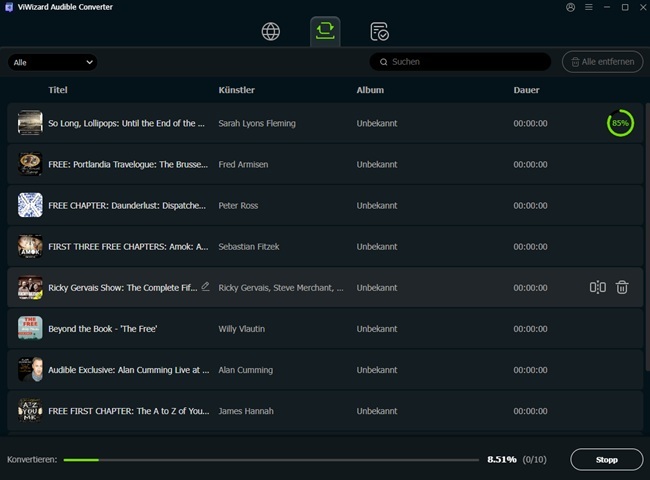Delete the Ricky Gervais Show entry
The height and width of the screenshot is (480, 650).
click(622, 287)
